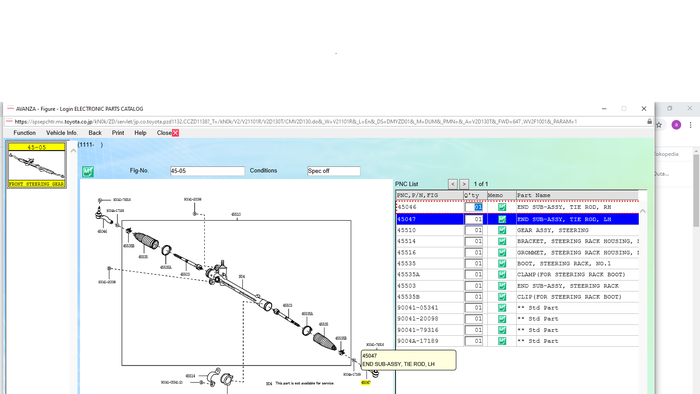700x394 pixels.
Task: Click the Q'ty column header
Action: pos(475,195)
